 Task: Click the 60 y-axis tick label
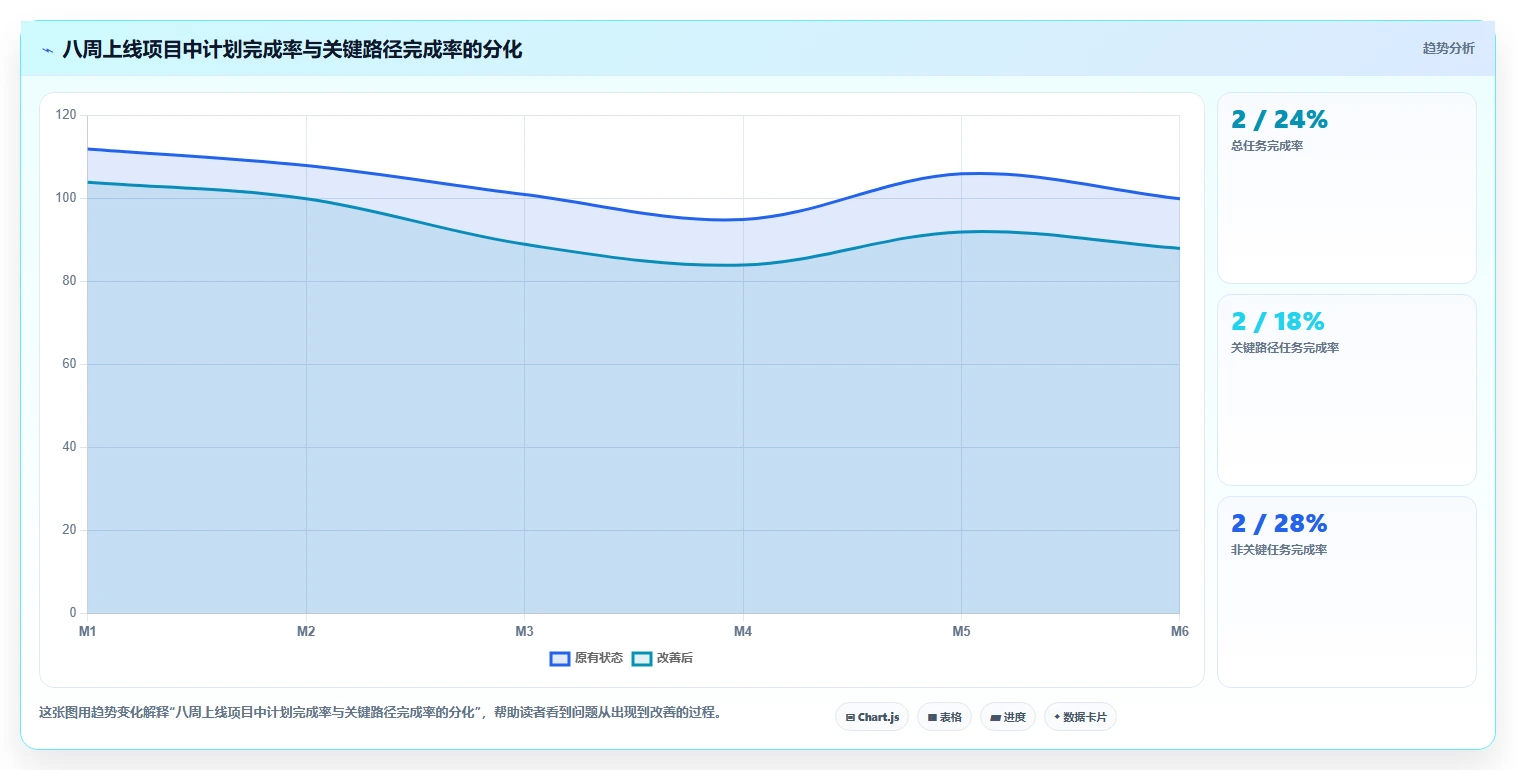tap(70, 364)
